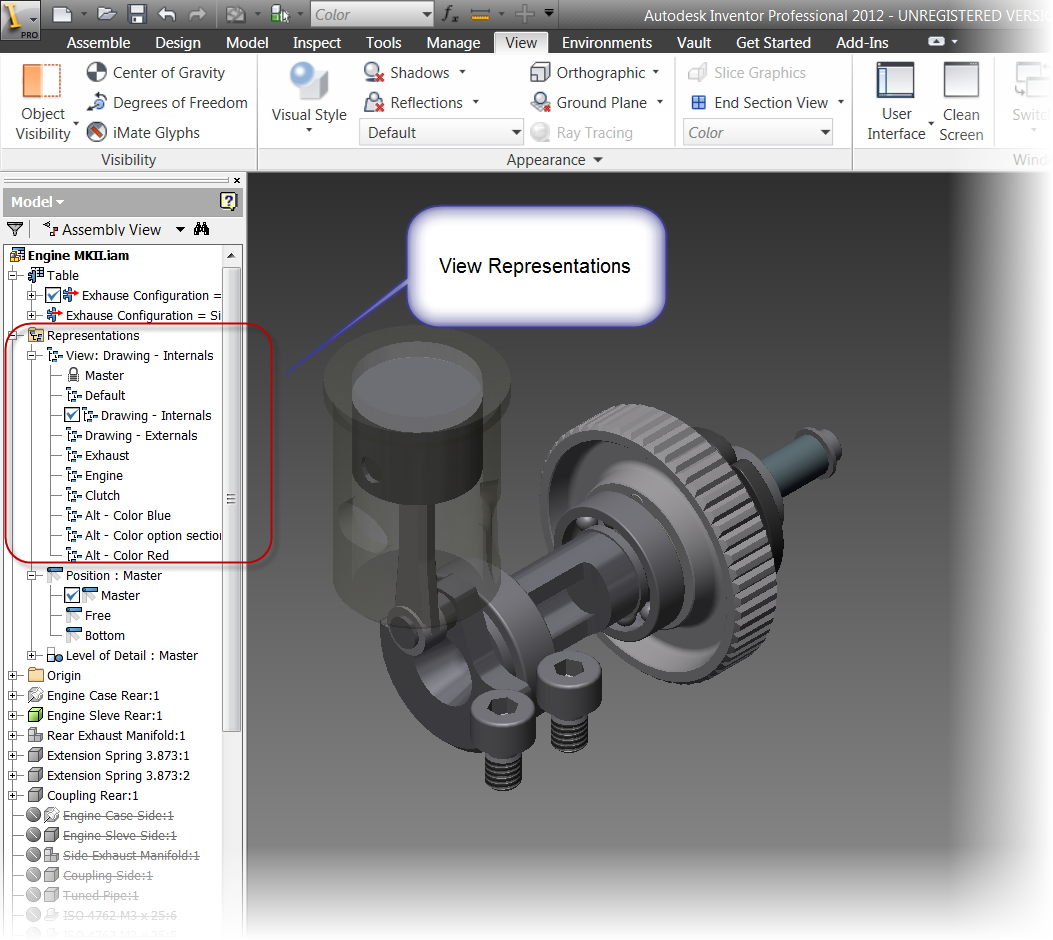Expand the Engine Case Rear:1 node
The image size is (1053, 940).
point(13,696)
